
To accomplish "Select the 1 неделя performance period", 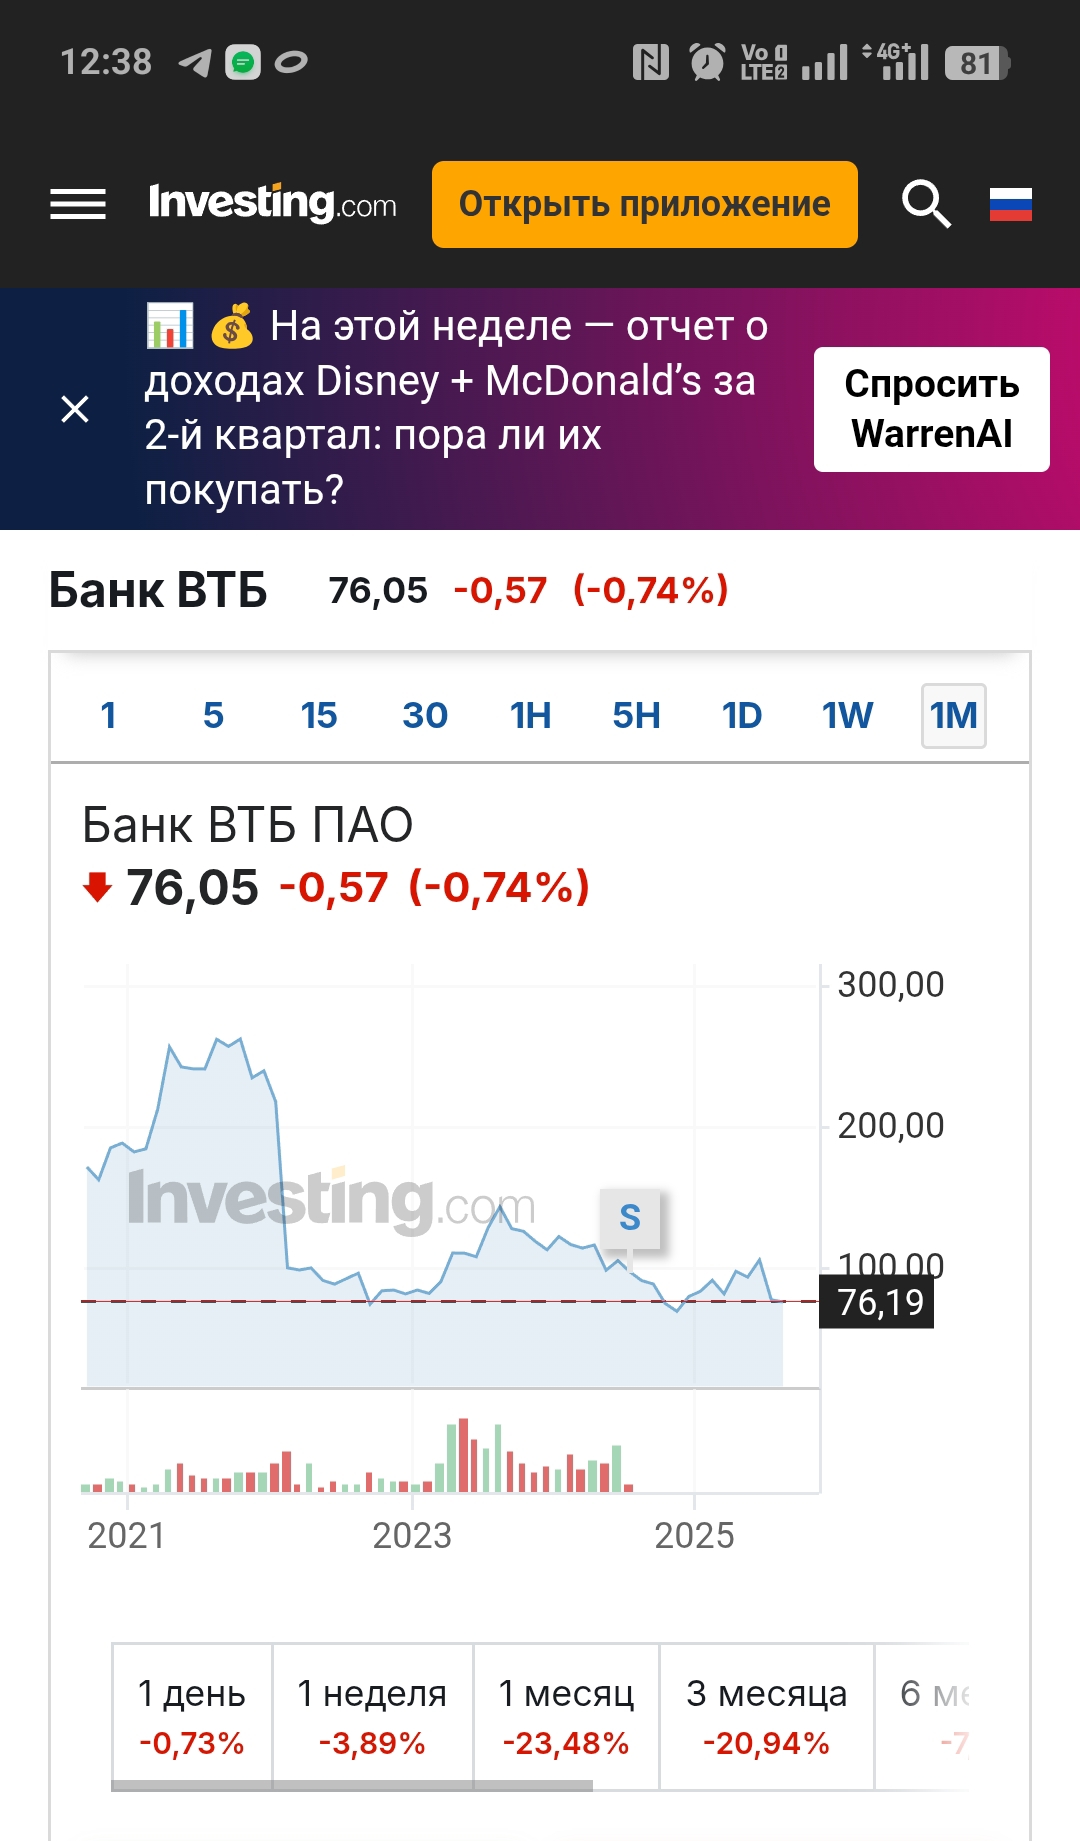I will click(372, 1716).
